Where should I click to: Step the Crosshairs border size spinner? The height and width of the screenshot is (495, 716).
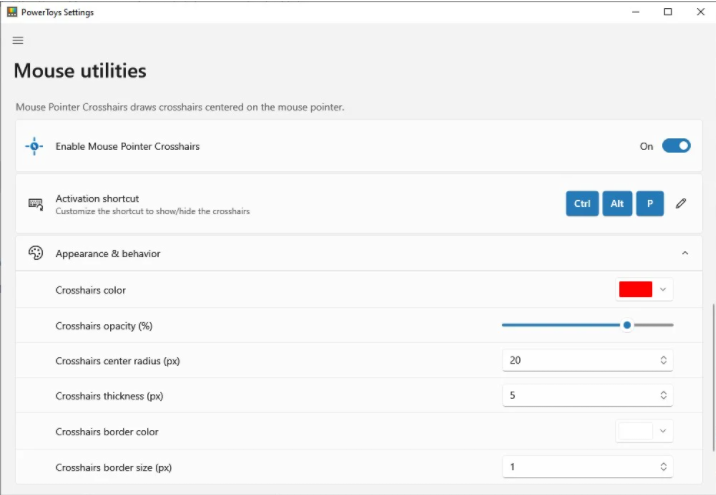663,467
